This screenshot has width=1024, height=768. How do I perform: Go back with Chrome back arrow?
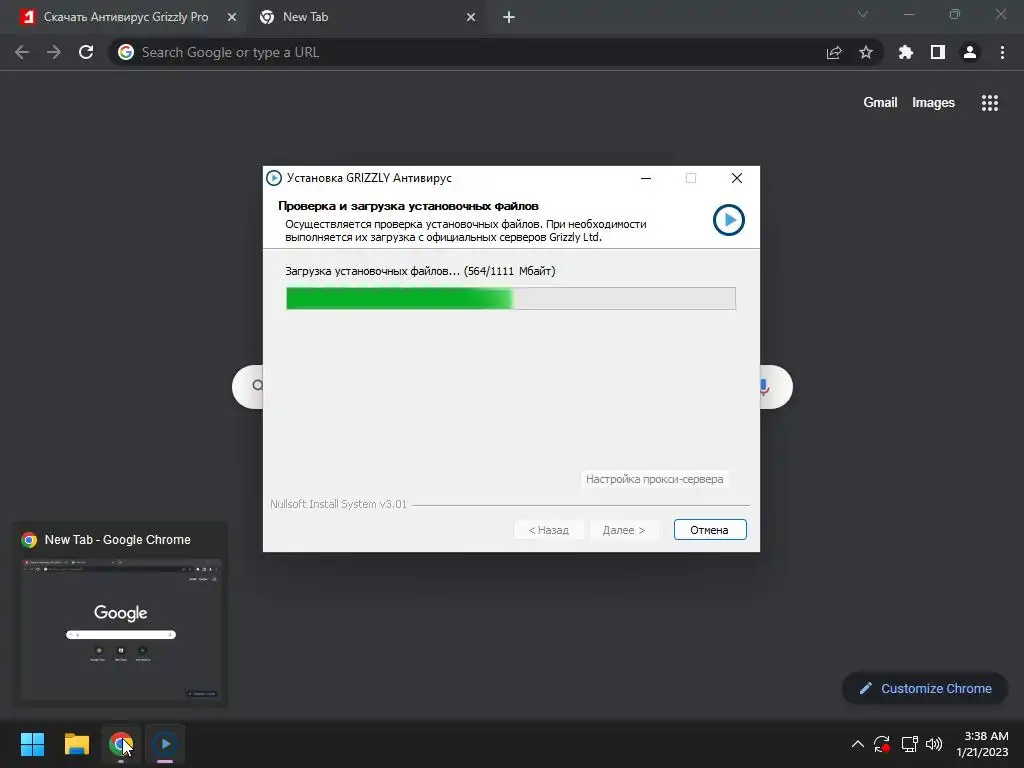(x=22, y=52)
